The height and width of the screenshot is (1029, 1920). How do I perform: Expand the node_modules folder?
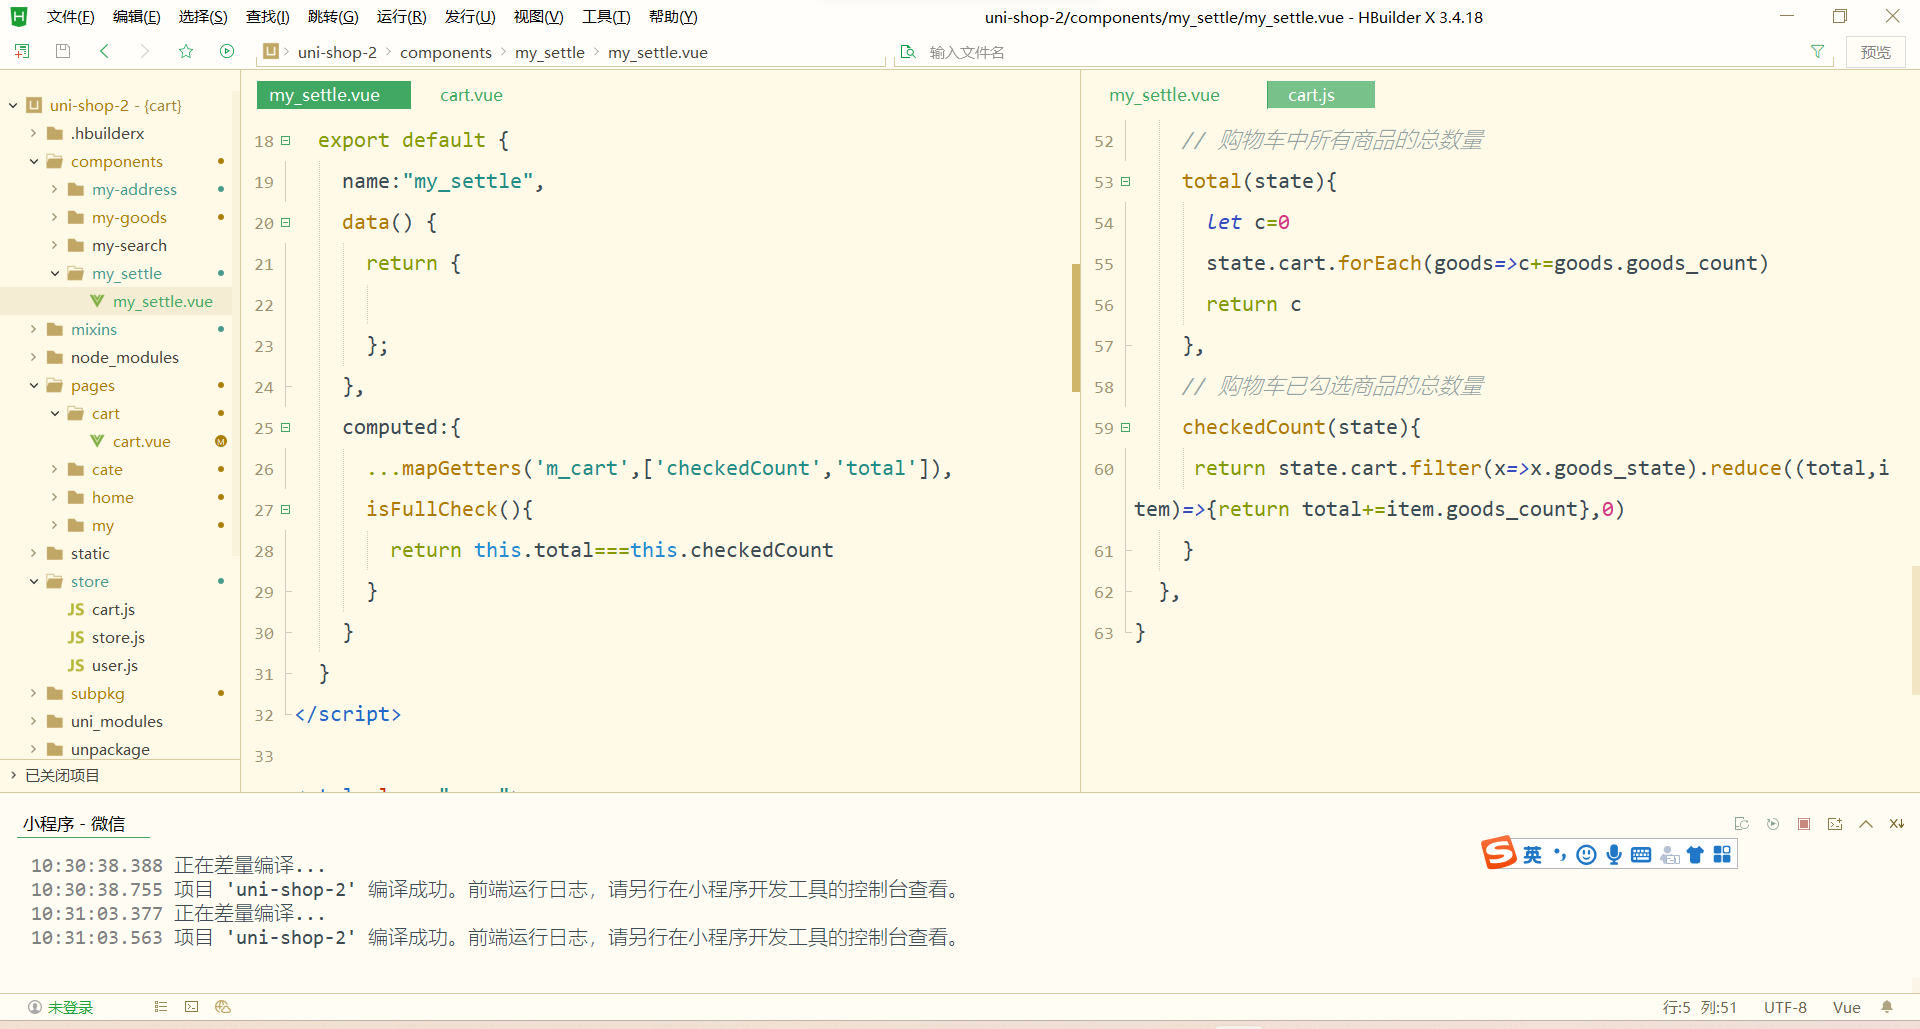click(34, 357)
